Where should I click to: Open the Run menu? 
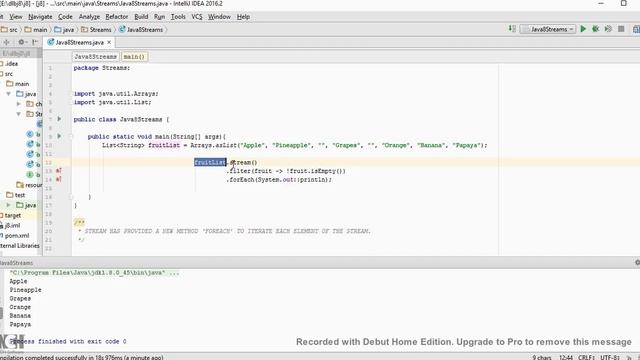(x=159, y=17)
